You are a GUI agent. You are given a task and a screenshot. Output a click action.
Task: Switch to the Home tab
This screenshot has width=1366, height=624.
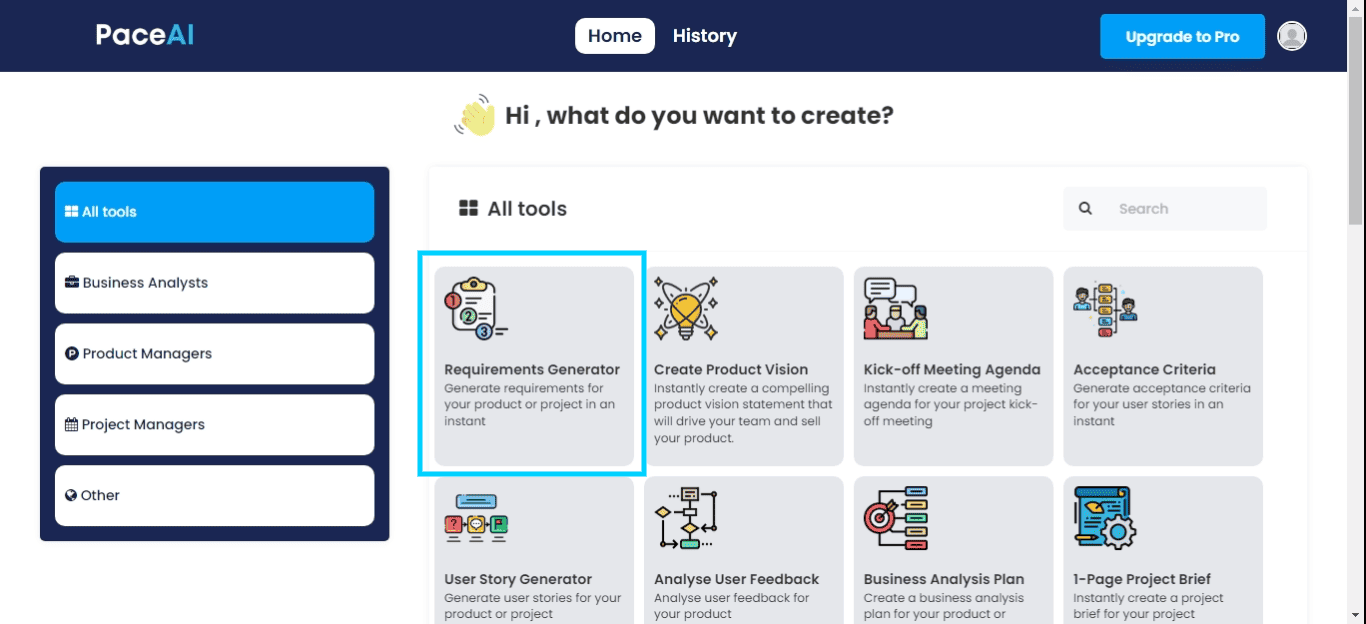click(614, 35)
